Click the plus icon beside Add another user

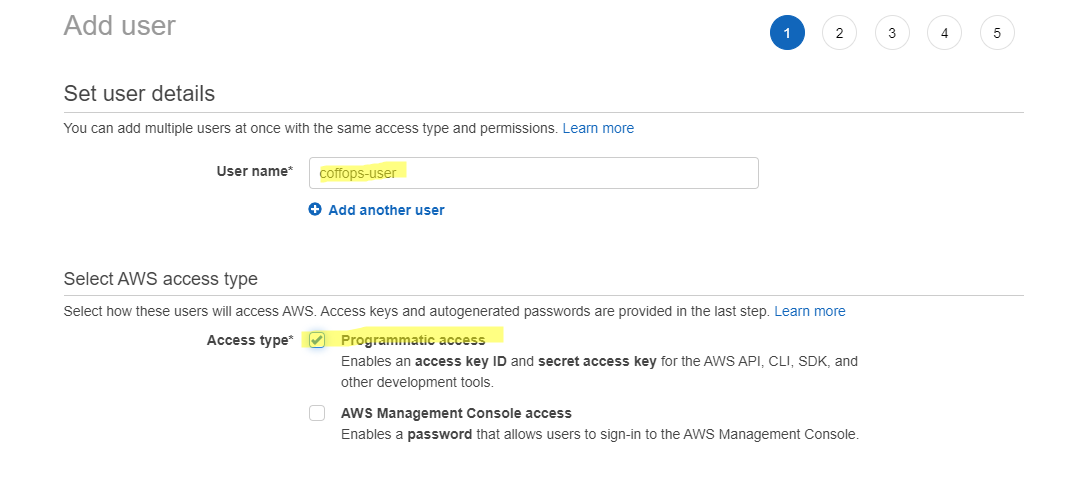tap(315, 210)
